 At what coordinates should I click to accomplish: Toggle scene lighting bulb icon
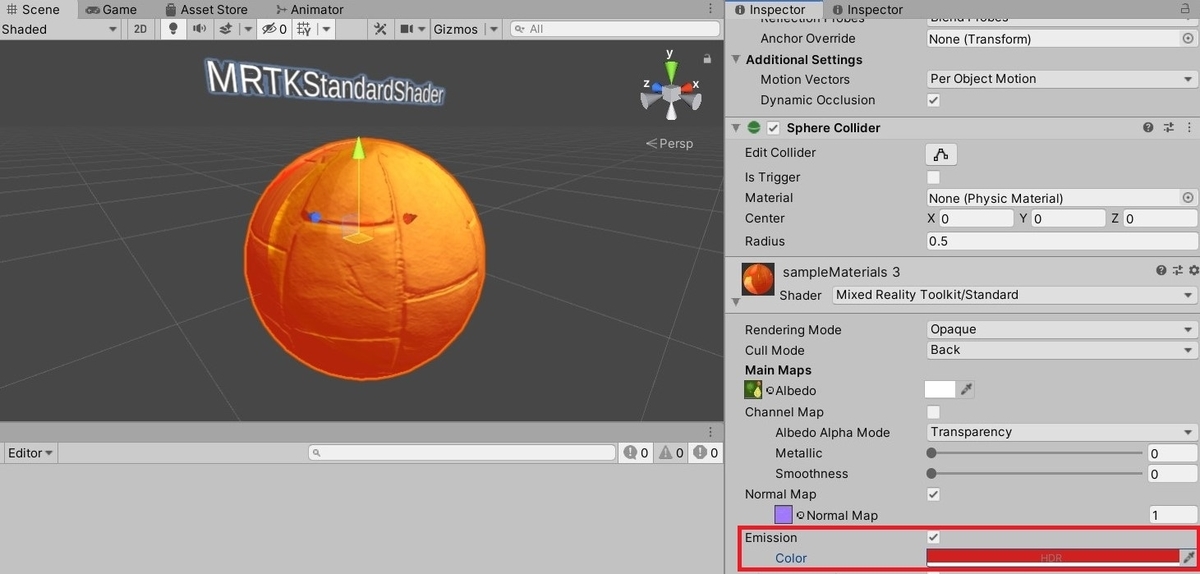click(174, 29)
